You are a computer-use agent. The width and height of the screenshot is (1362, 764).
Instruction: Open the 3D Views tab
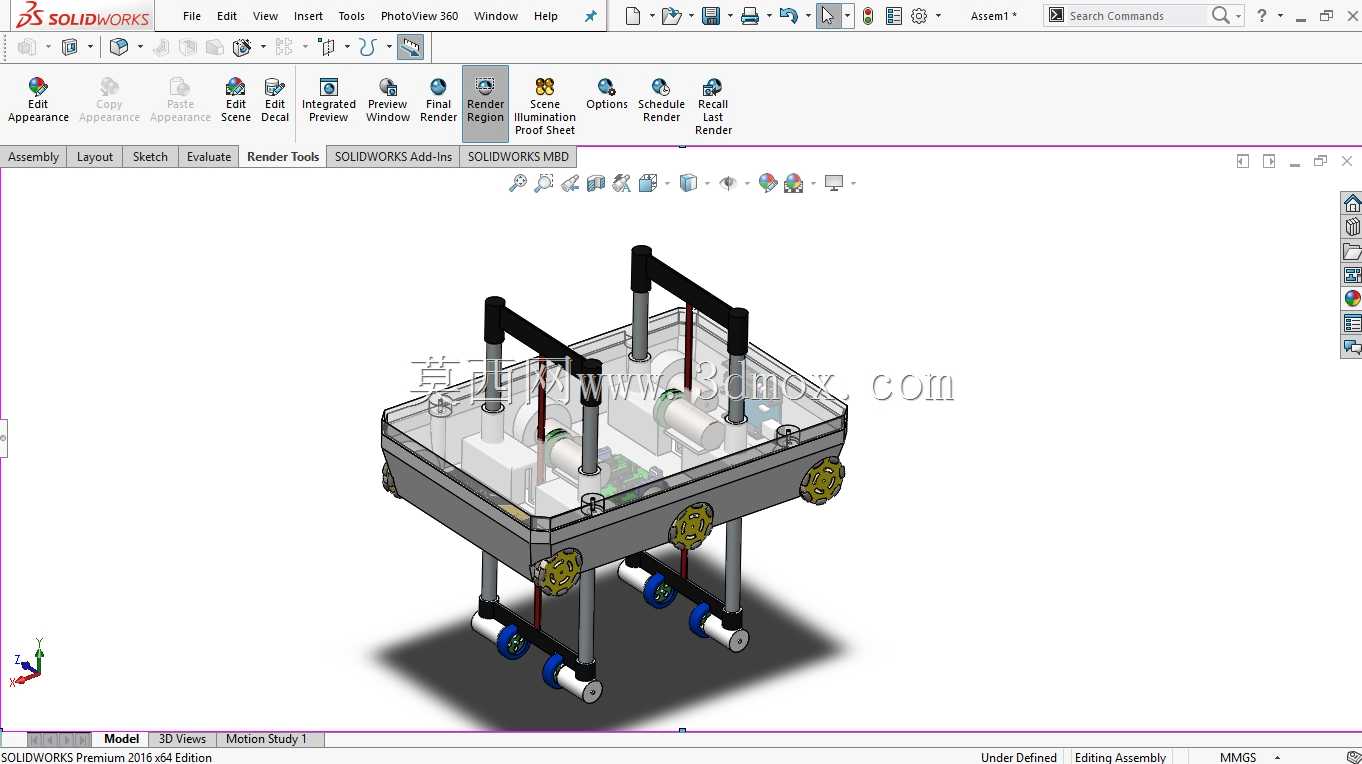click(x=182, y=739)
